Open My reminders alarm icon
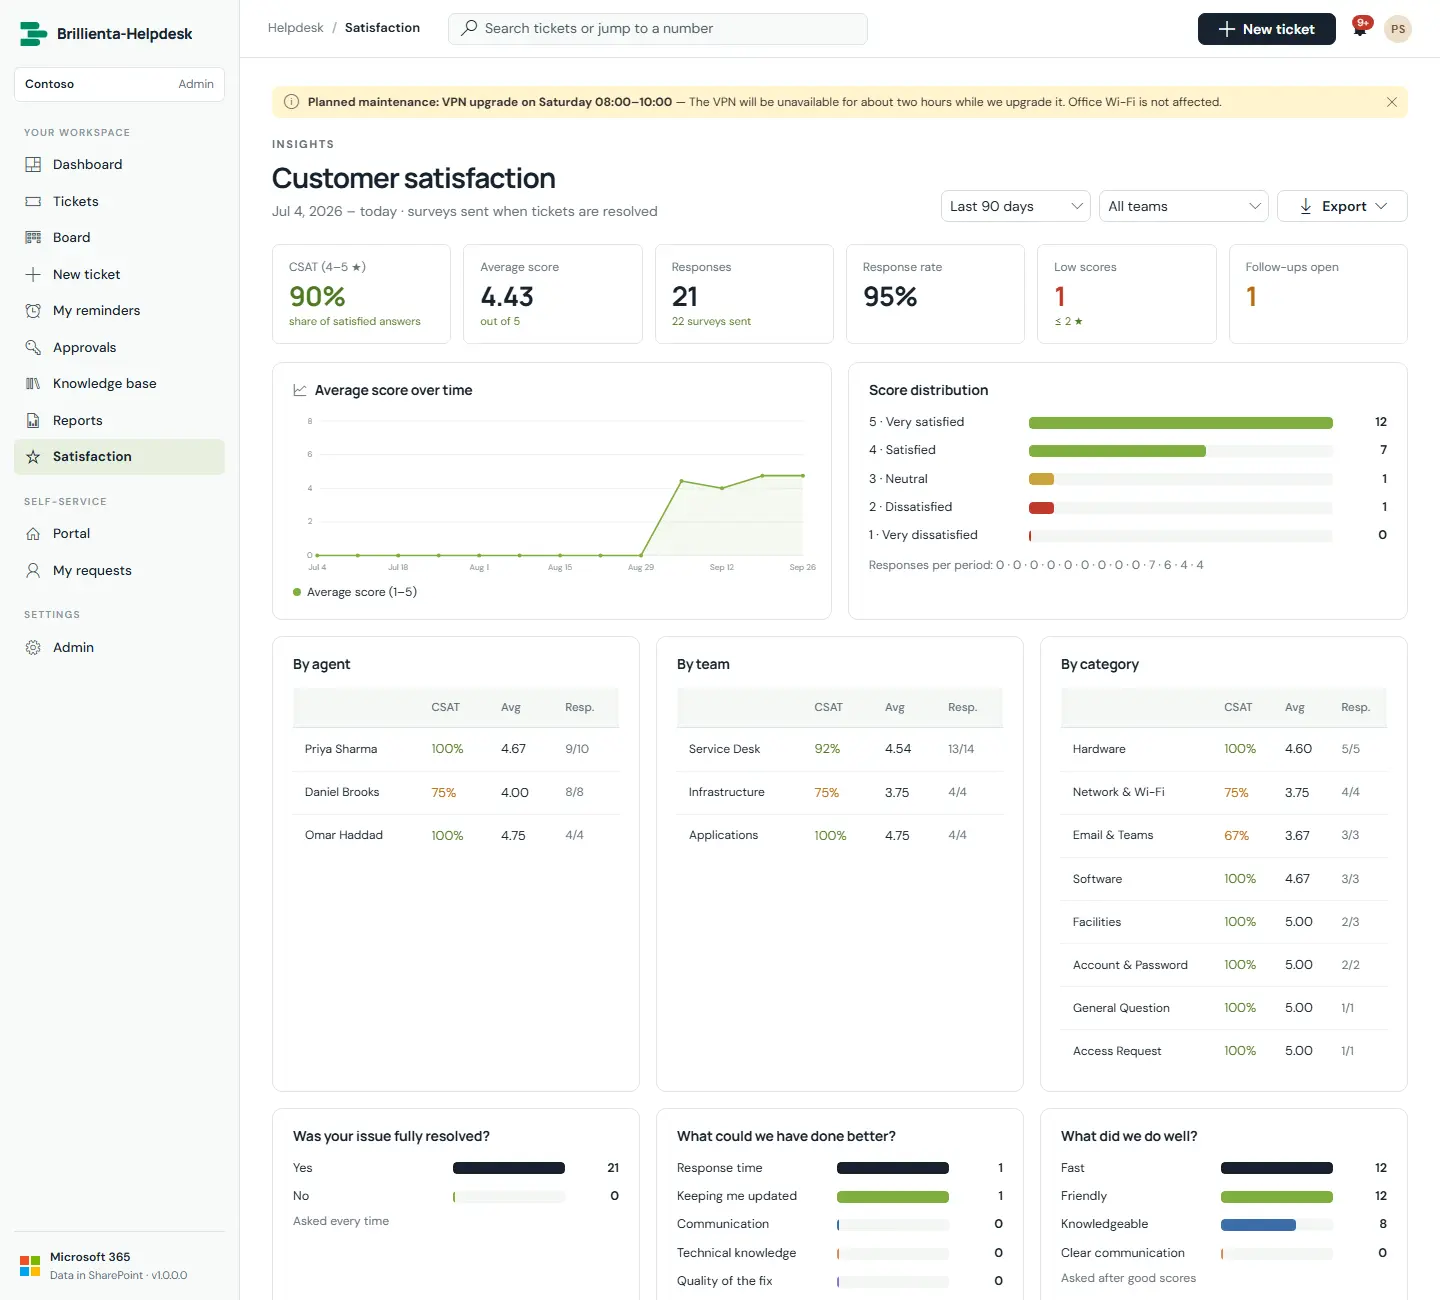The height and width of the screenshot is (1300, 1440). tap(33, 310)
